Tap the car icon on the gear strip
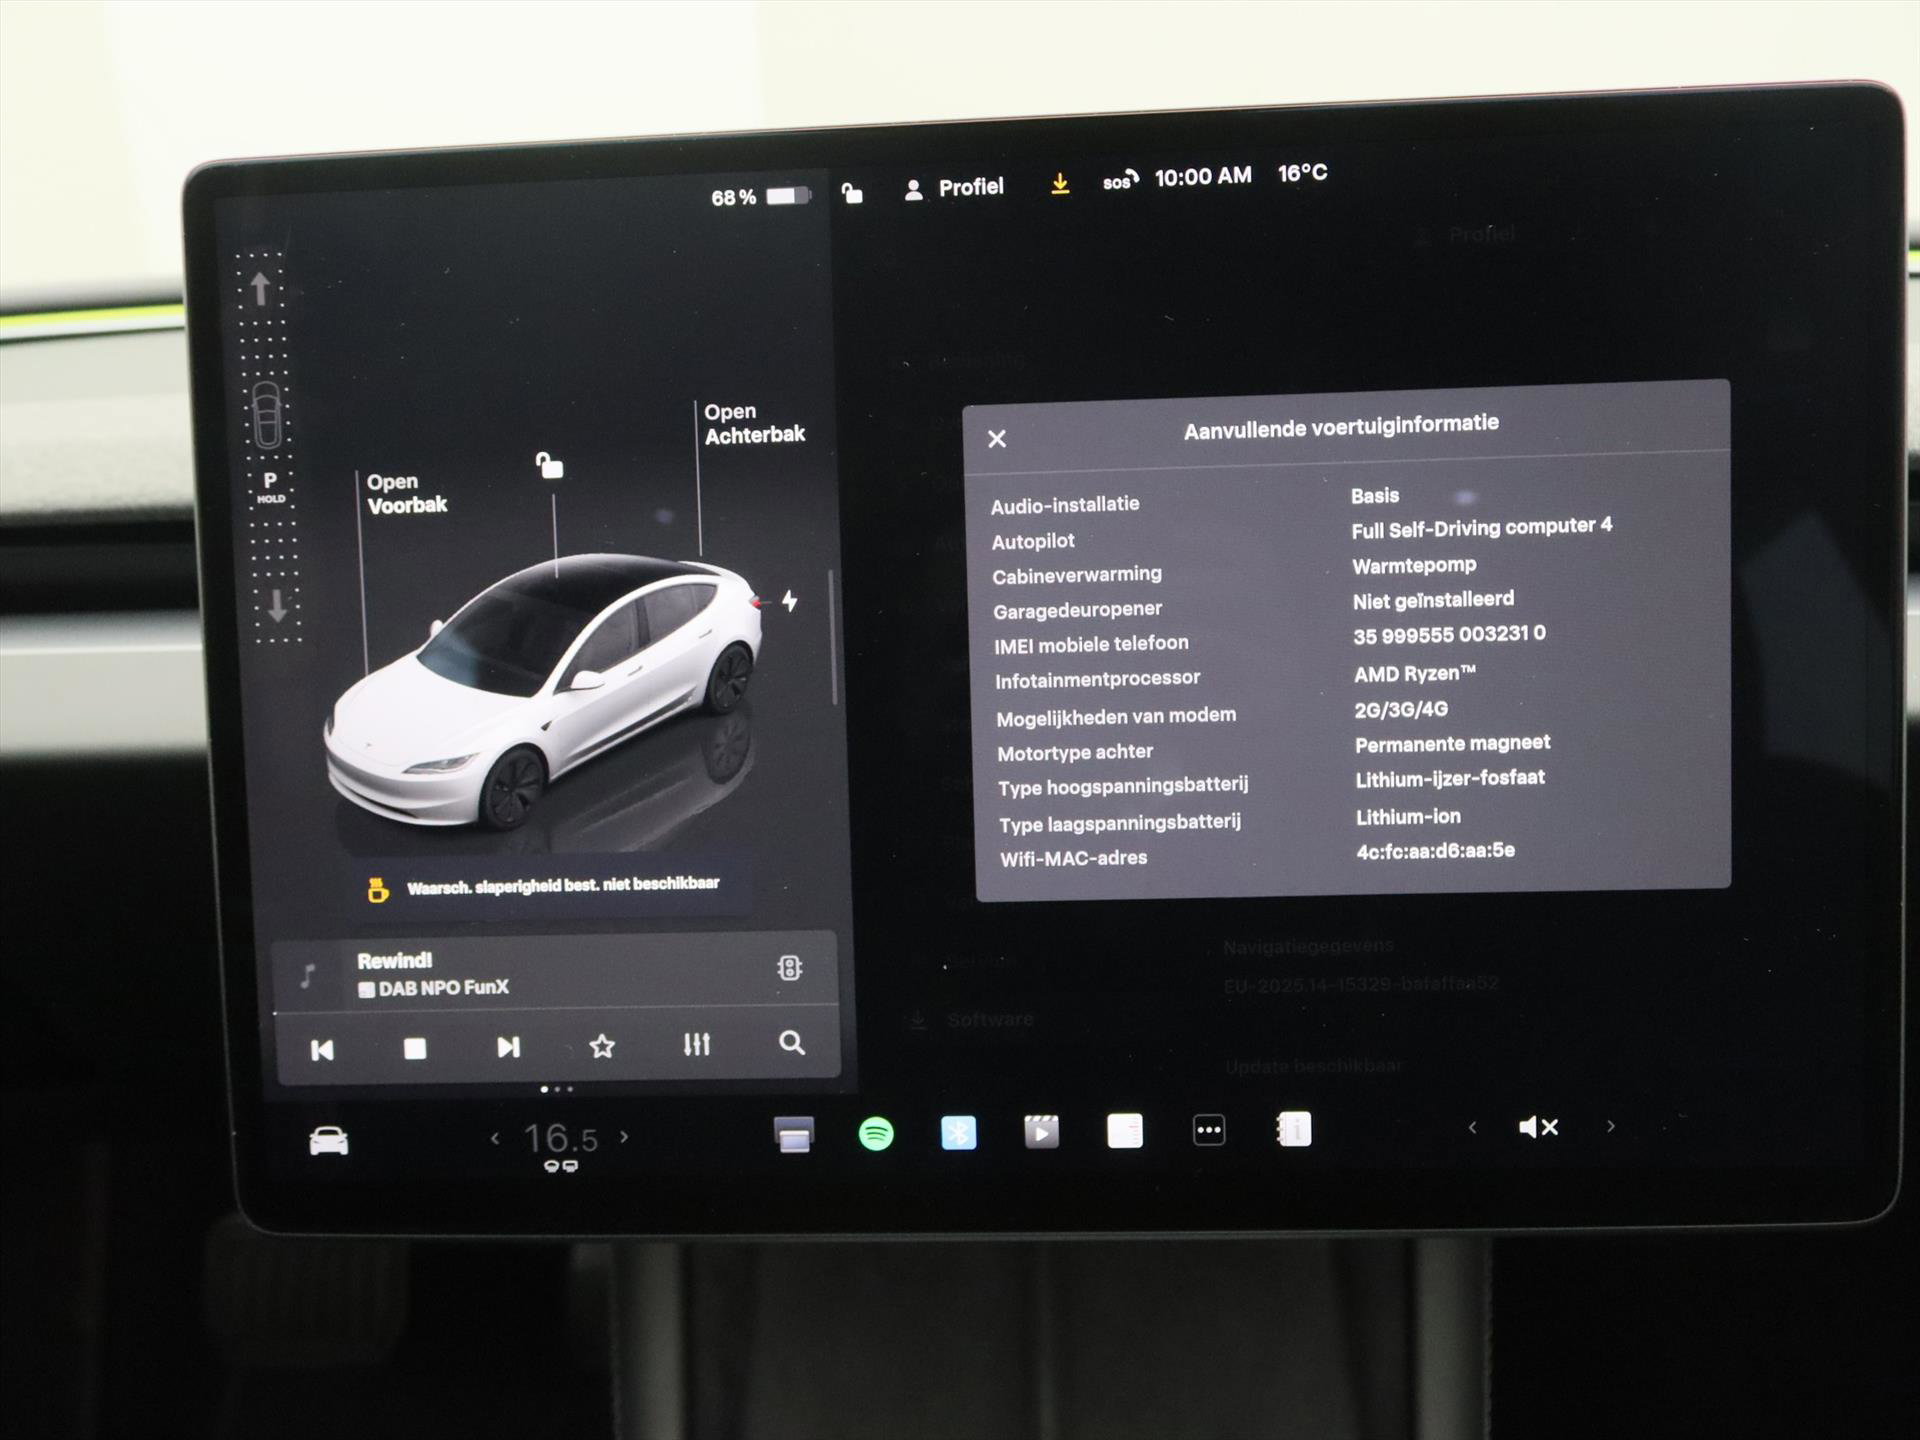 [x=266, y=414]
